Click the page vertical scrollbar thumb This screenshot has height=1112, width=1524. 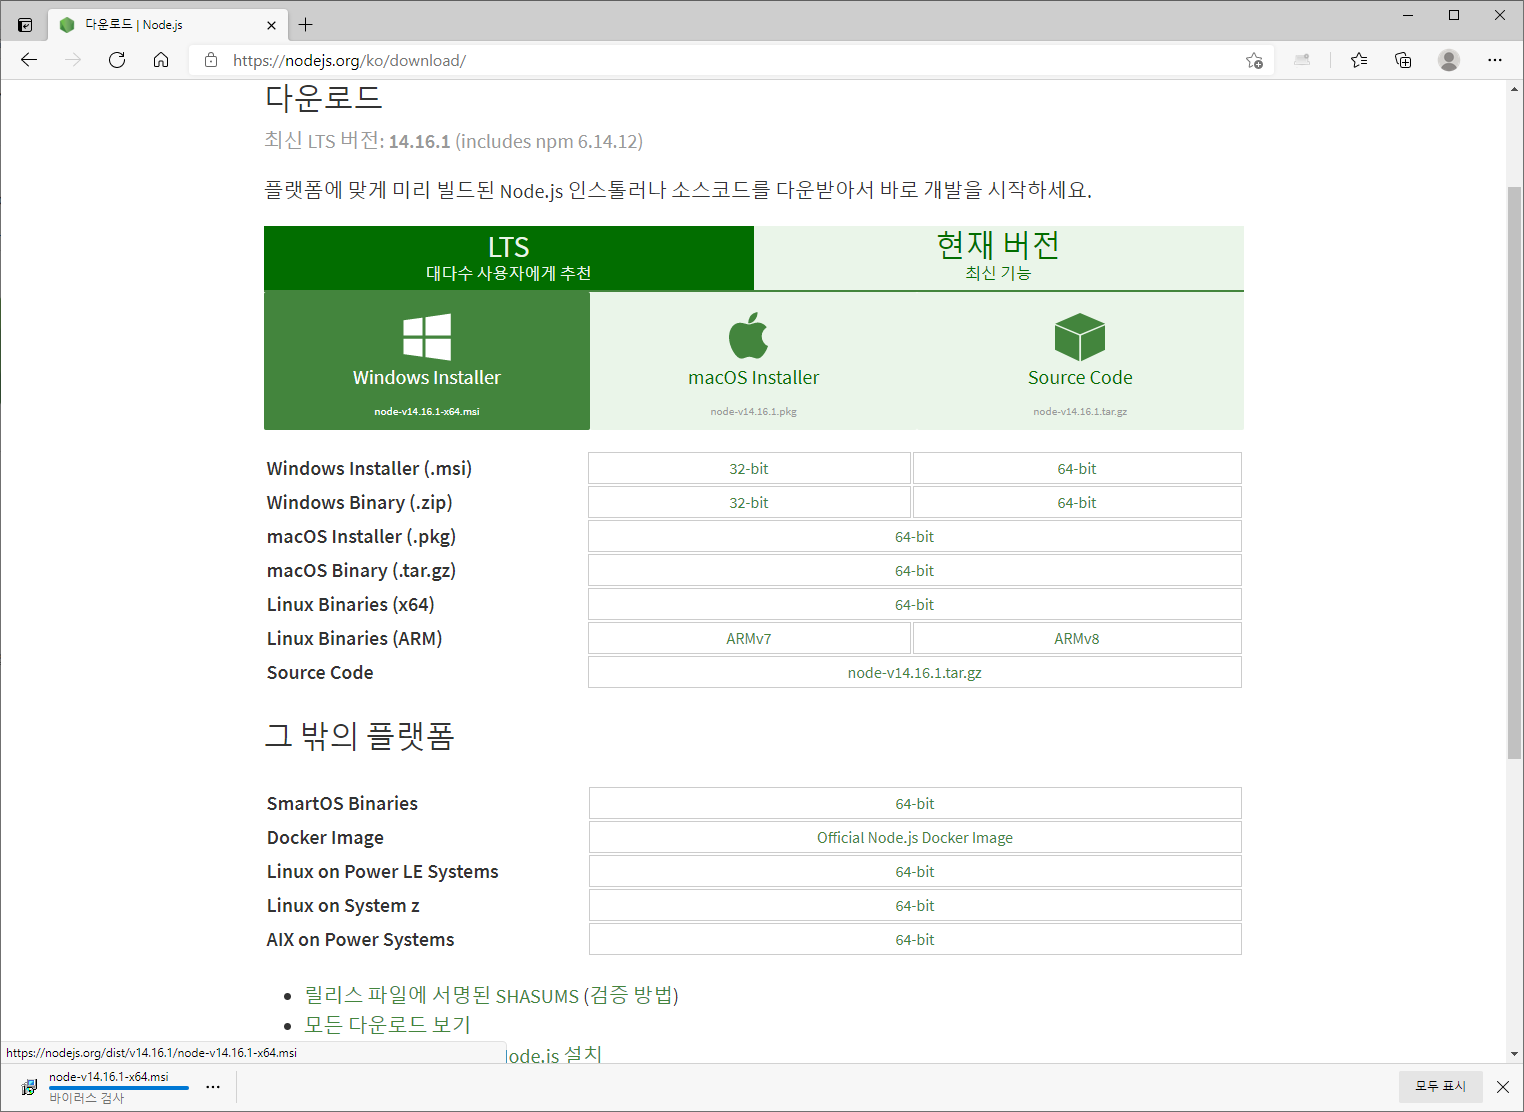[1514, 473]
